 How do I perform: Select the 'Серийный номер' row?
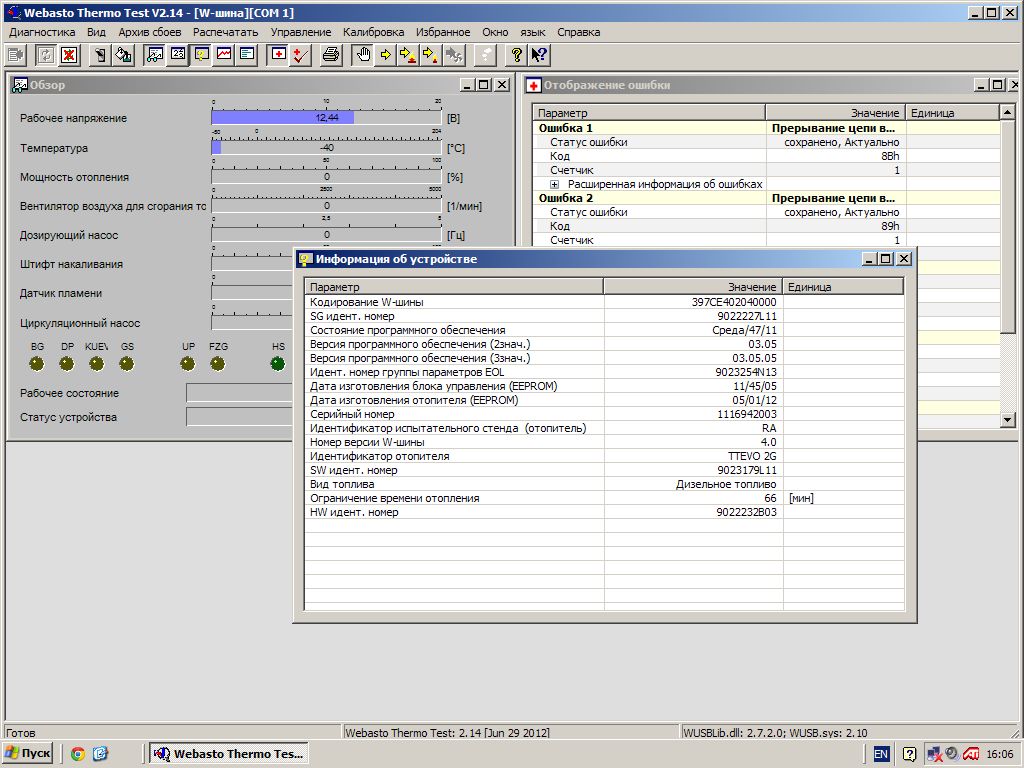(605, 414)
